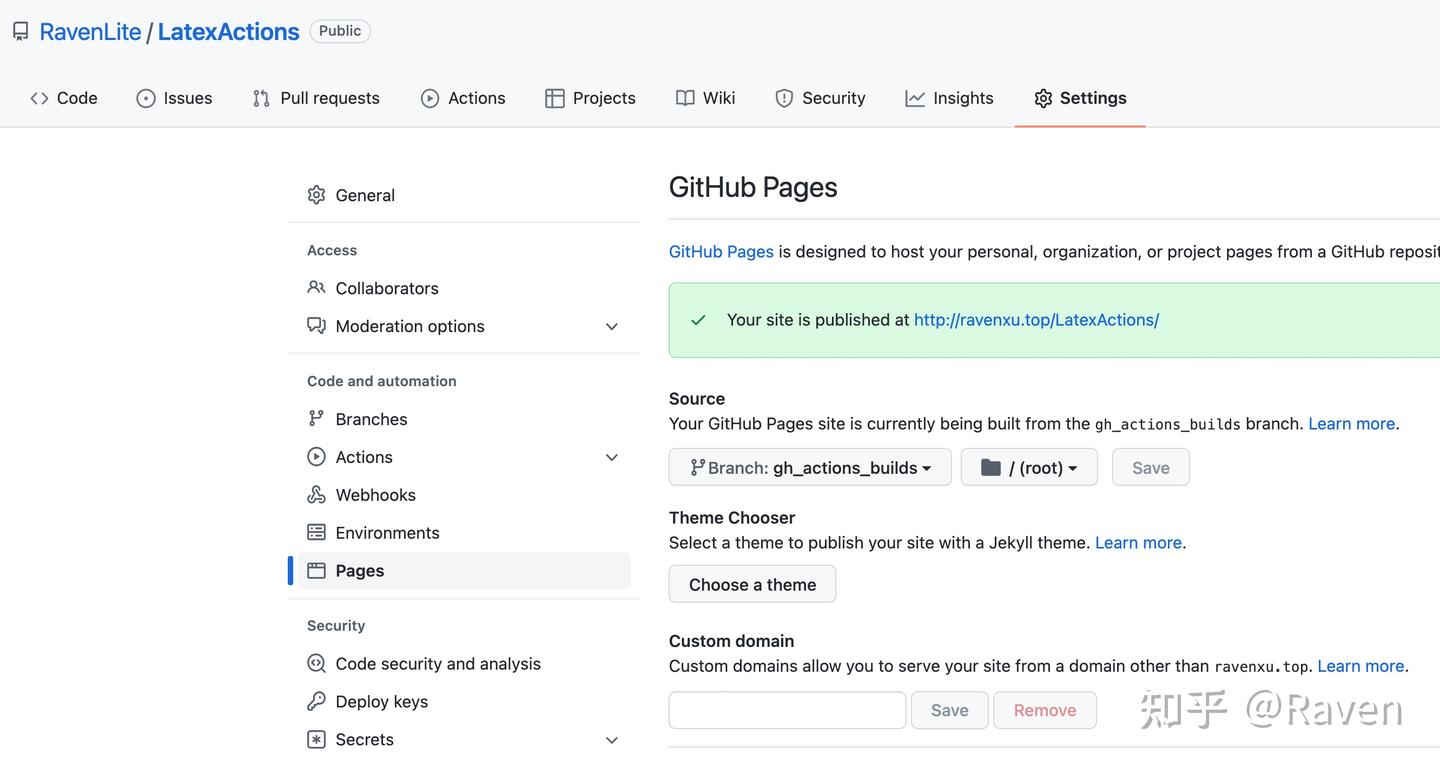Select the Issues icon in the navigation

pyautogui.click(x=146, y=98)
